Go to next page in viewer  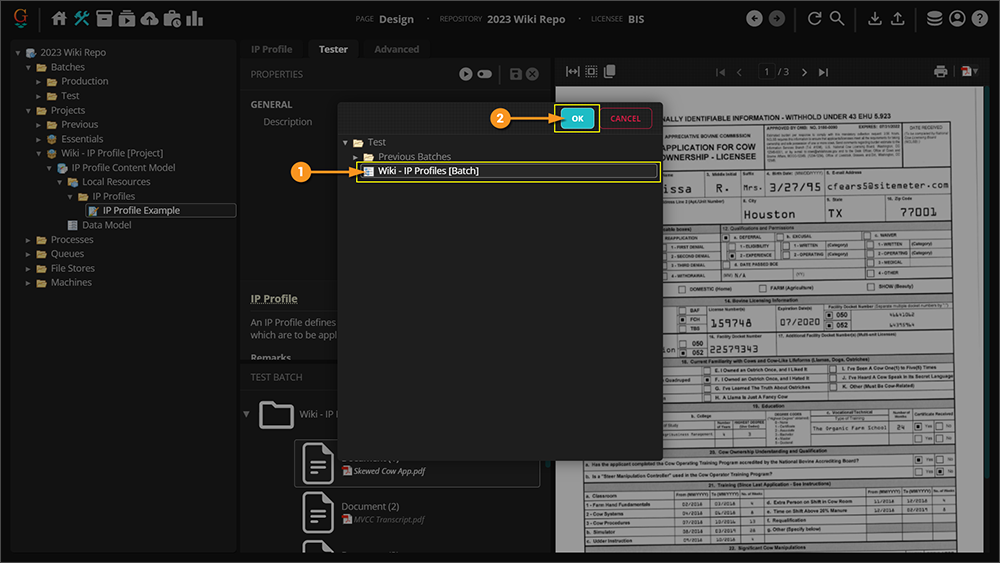click(x=804, y=72)
